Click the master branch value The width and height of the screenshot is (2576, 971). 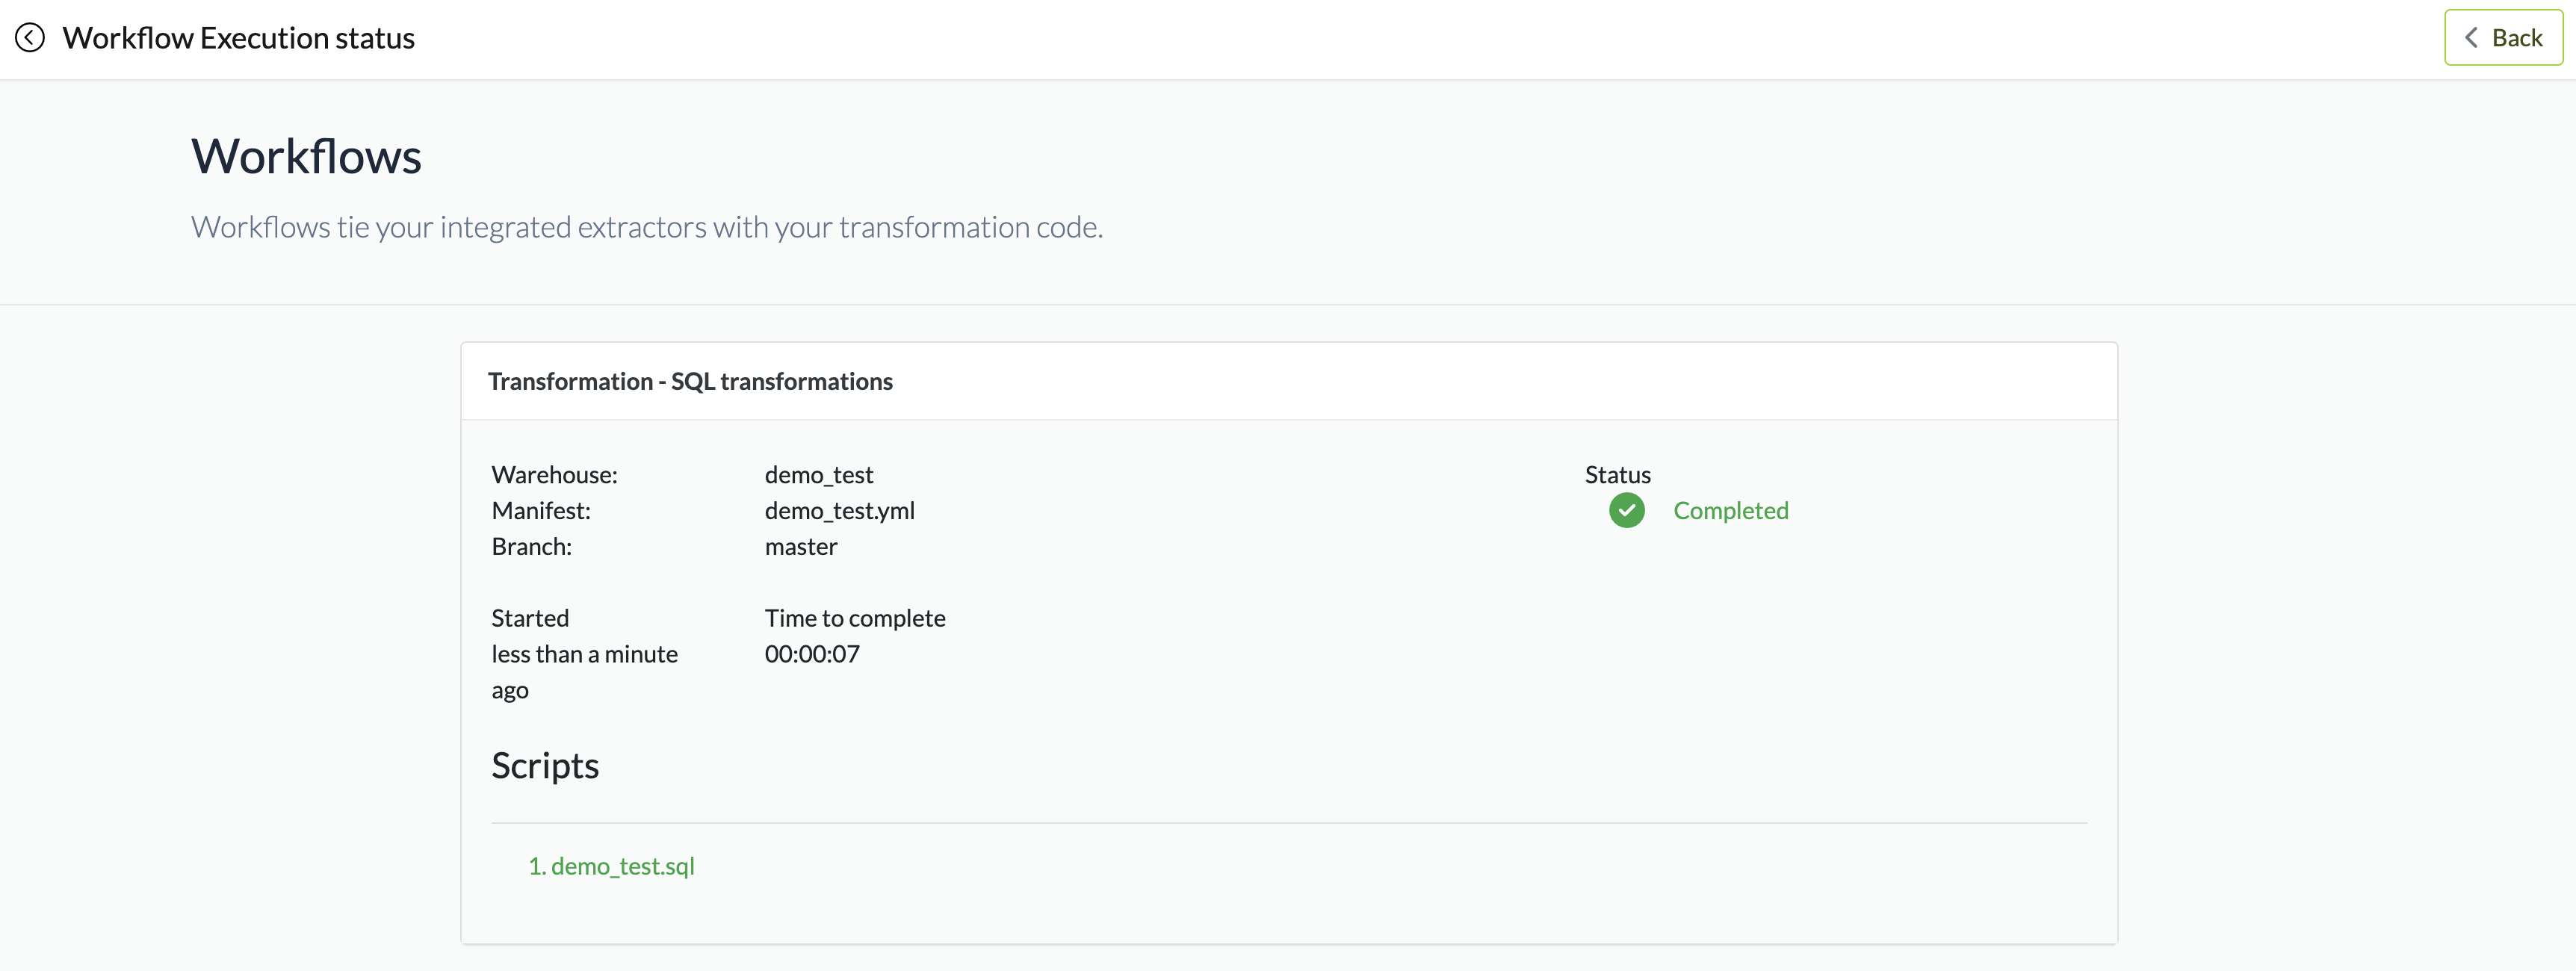coord(800,547)
